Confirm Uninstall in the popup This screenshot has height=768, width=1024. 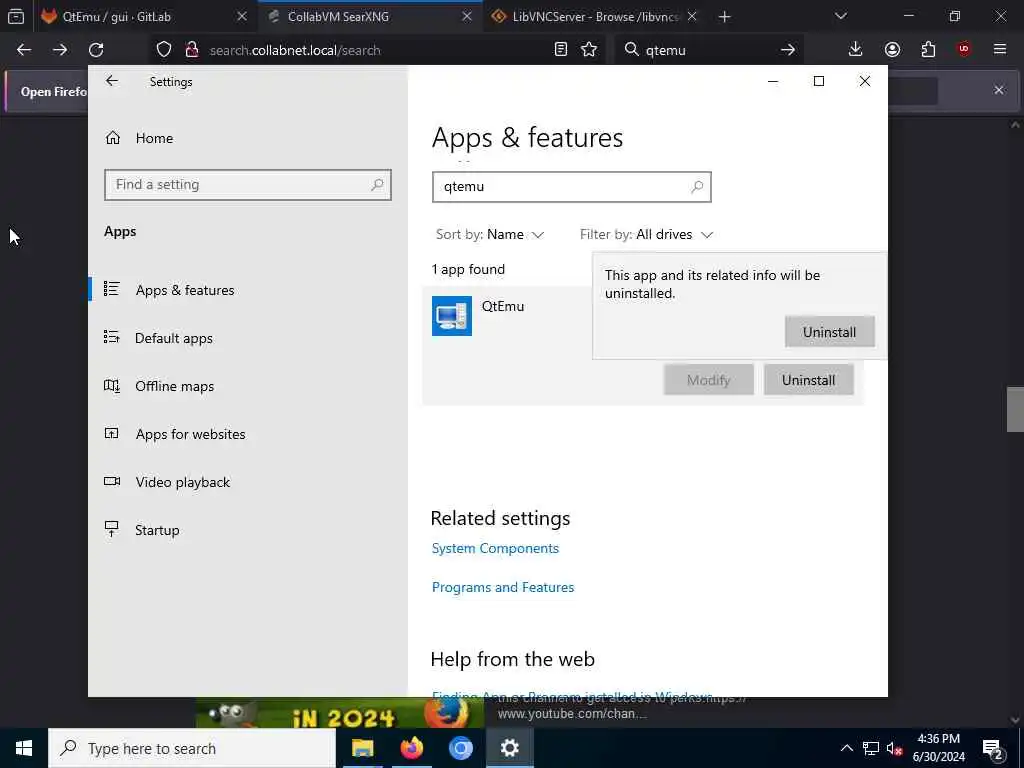[829, 332]
